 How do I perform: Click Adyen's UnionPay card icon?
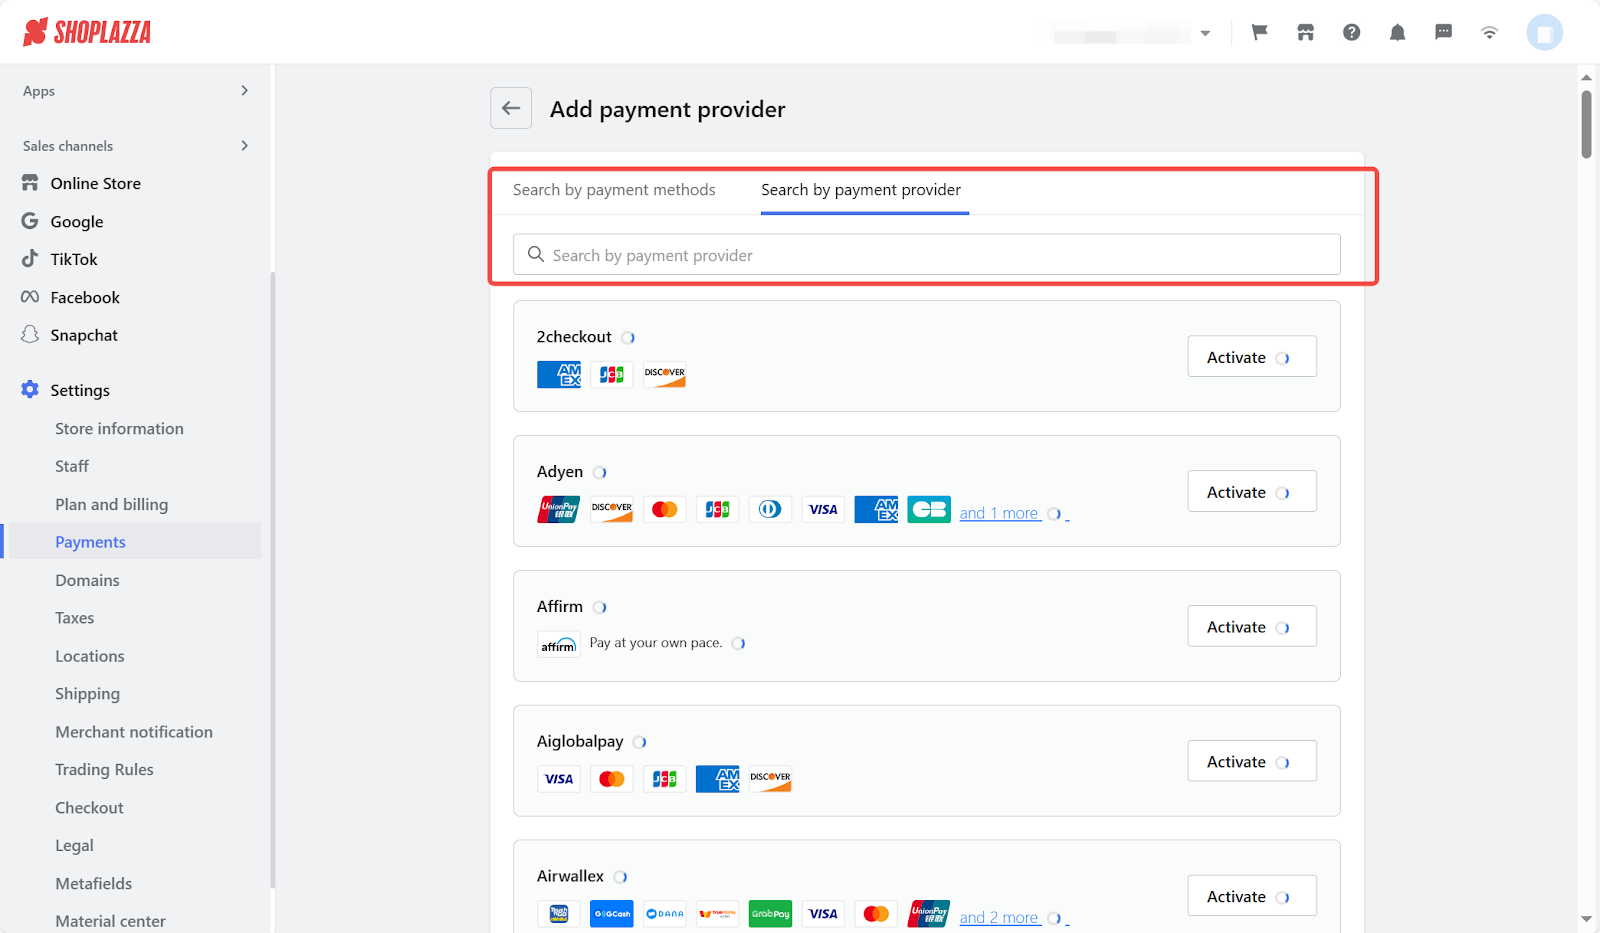coord(559,510)
